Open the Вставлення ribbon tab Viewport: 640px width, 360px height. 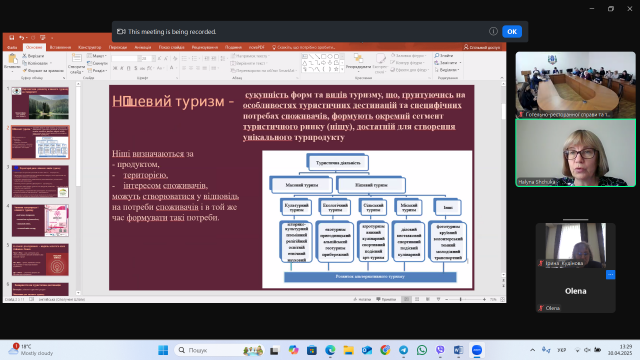tap(60, 47)
